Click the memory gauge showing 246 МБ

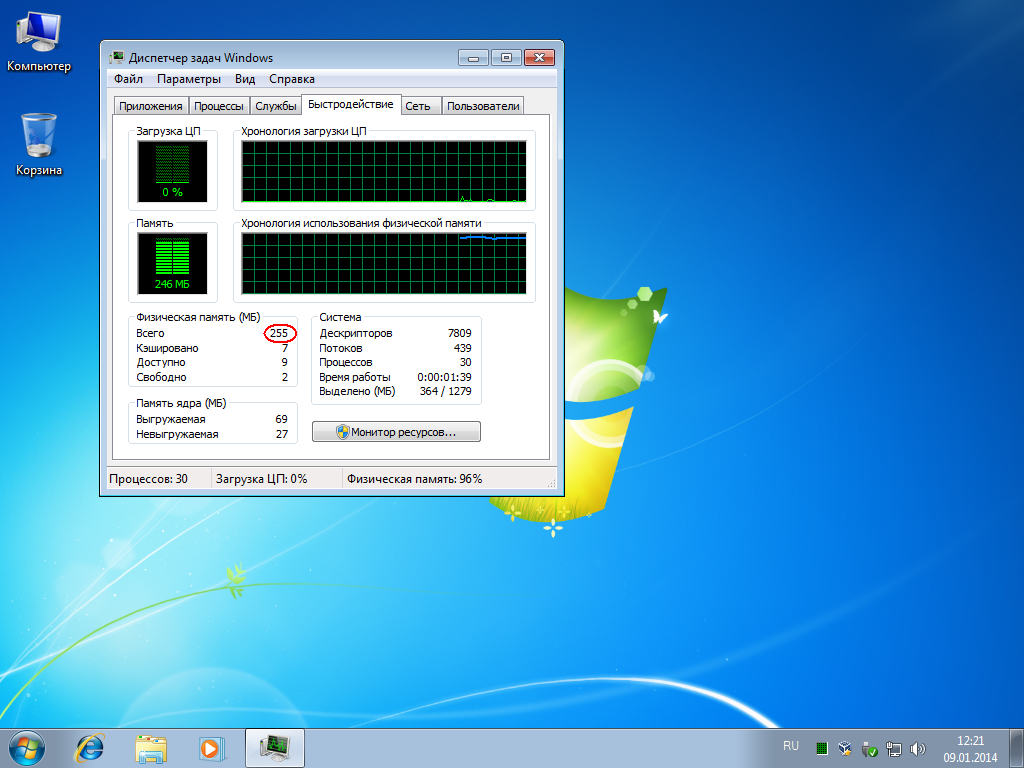pyautogui.click(x=172, y=264)
